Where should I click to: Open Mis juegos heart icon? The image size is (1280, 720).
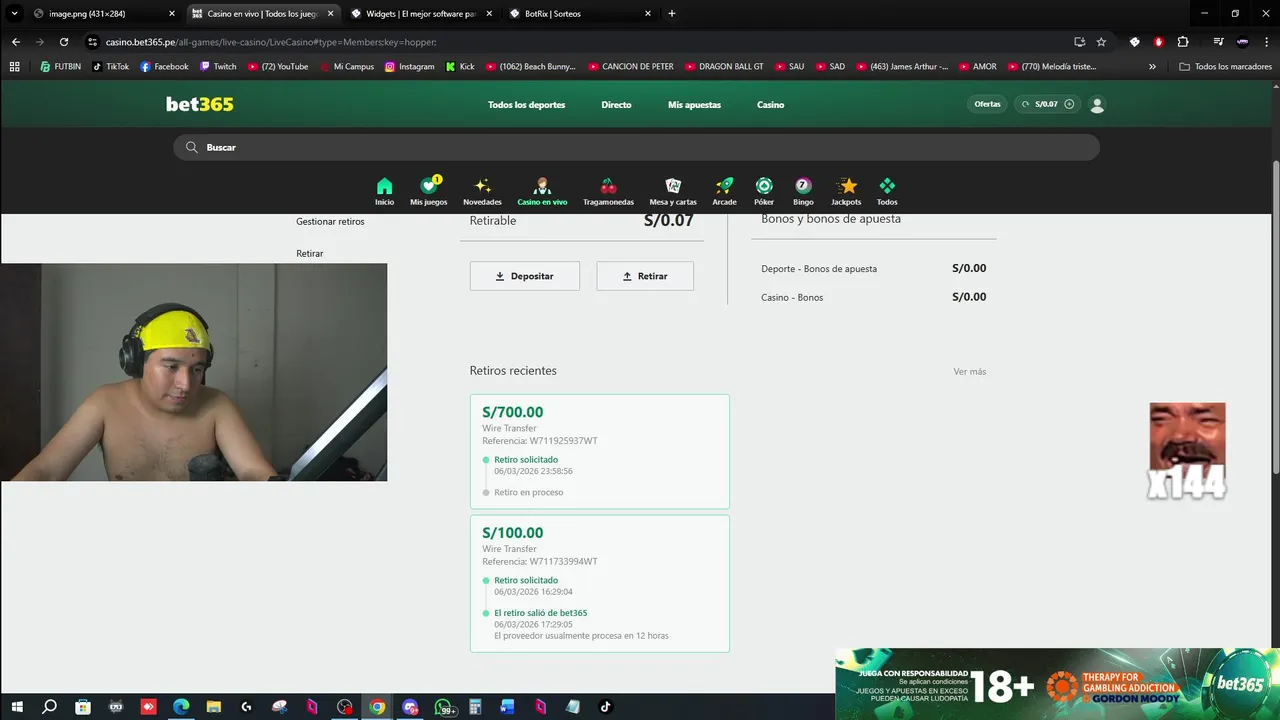[x=429, y=186]
